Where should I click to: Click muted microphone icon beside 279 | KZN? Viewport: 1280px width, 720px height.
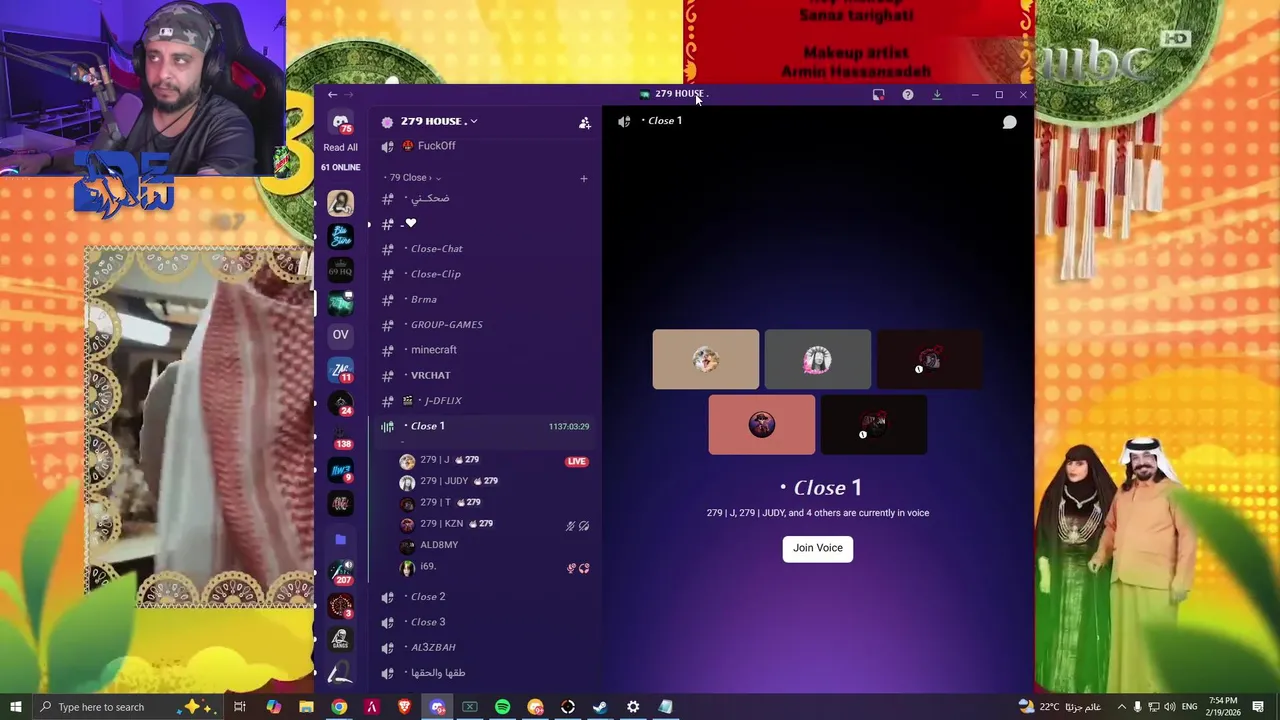click(571, 526)
